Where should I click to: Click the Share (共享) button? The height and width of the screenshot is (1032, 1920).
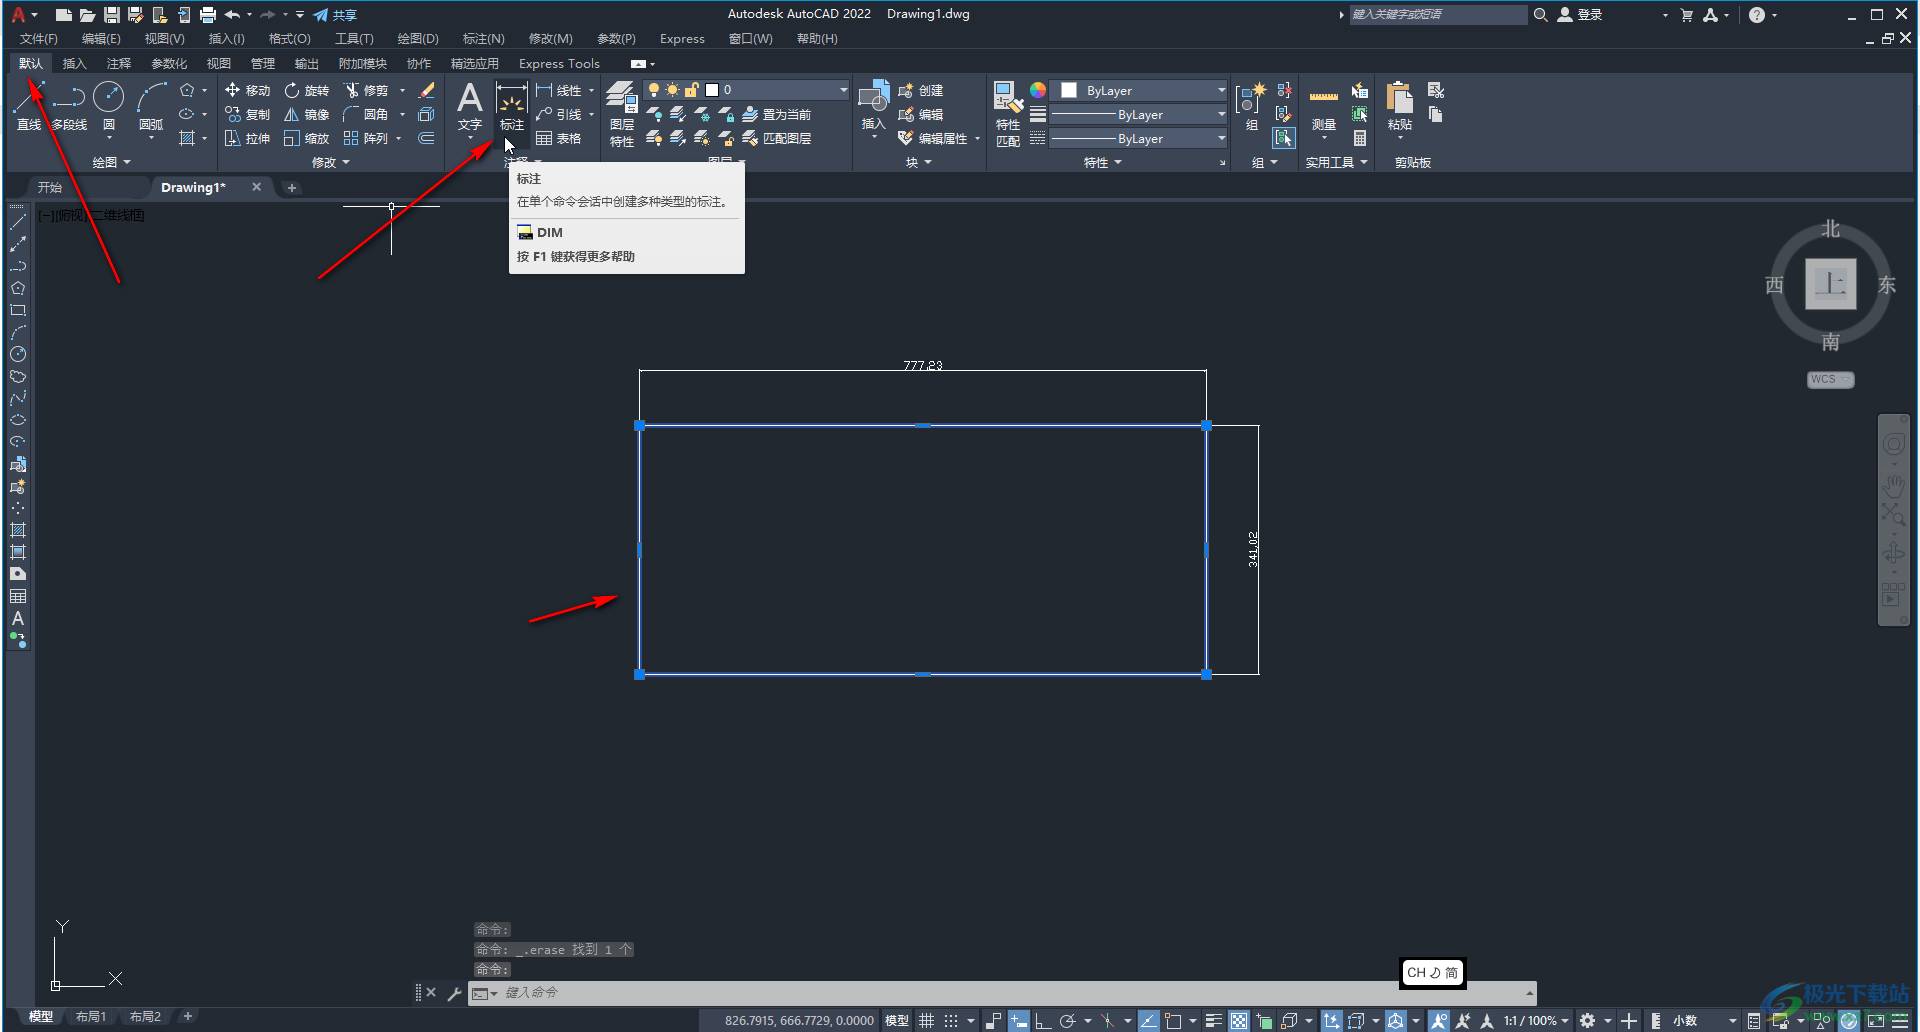pos(335,15)
